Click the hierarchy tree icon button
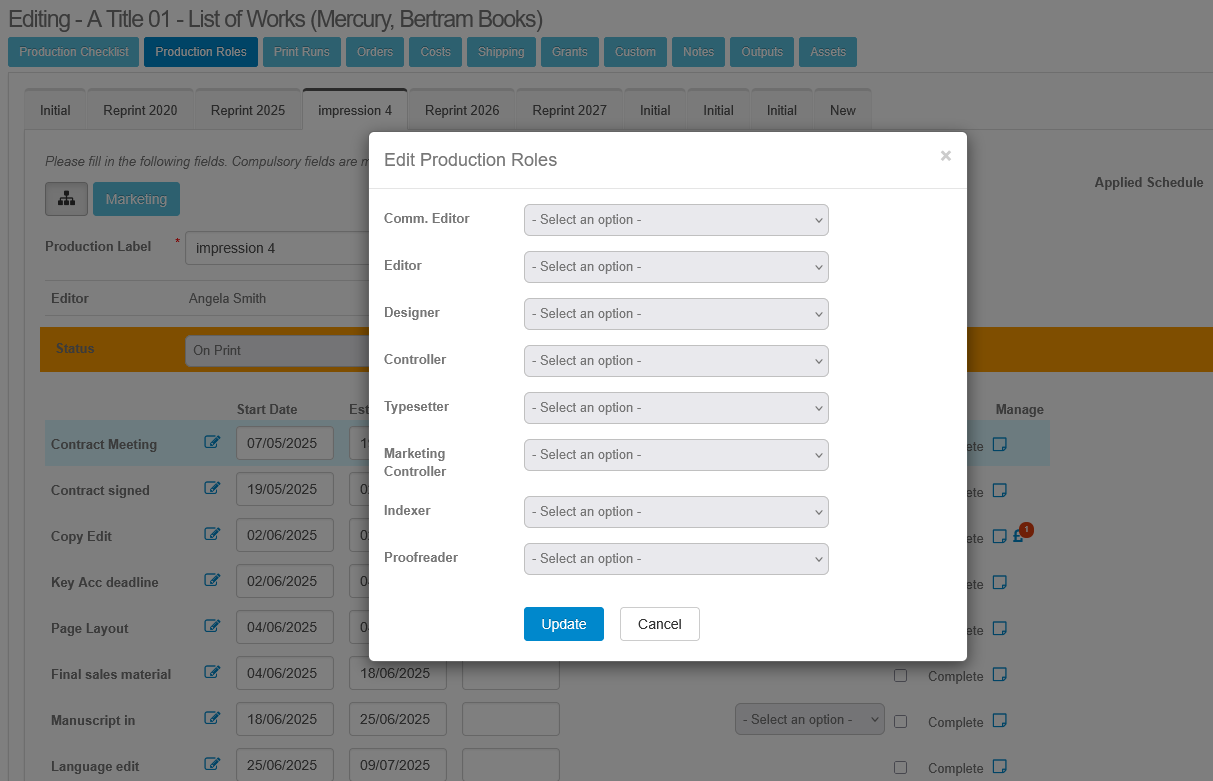The height and width of the screenshot is (781, 1213). coord(66,199)
